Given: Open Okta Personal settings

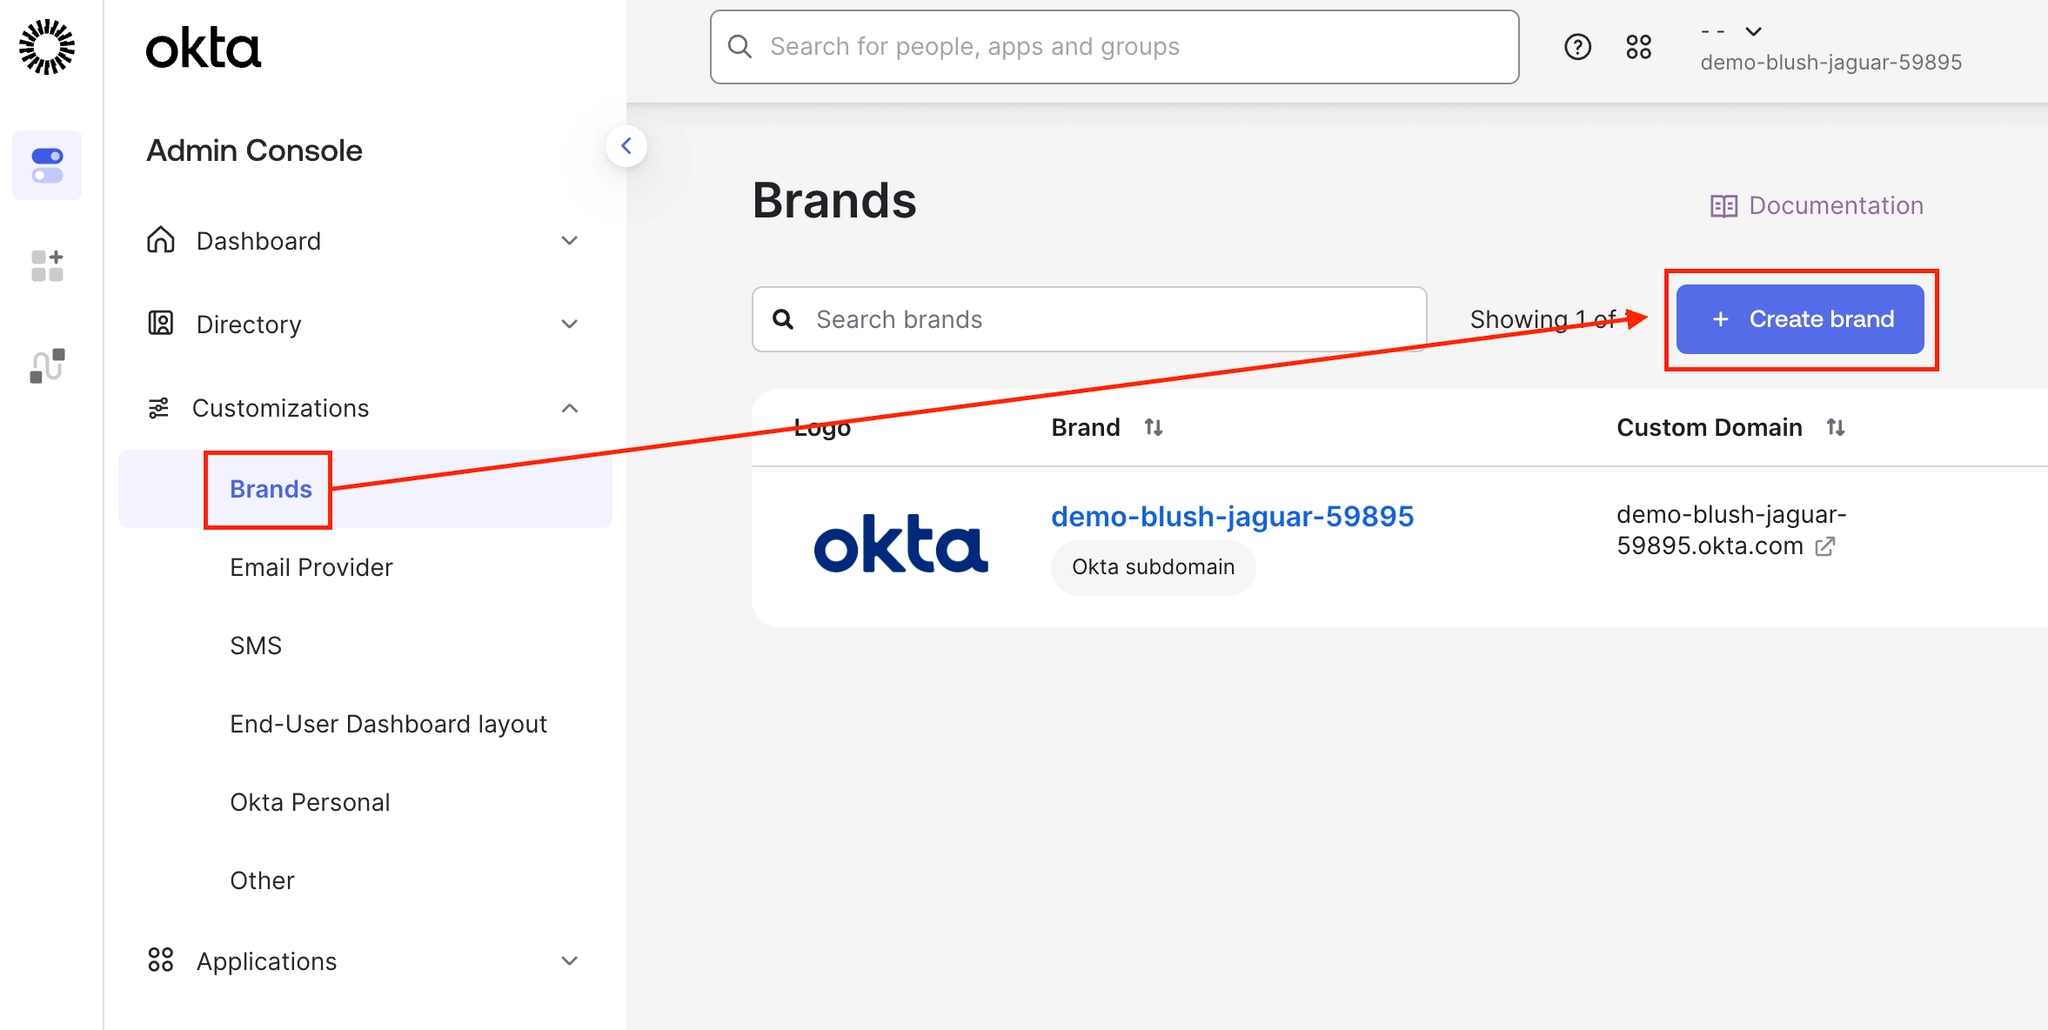Looking at the screenshot, I should point(310,802).
